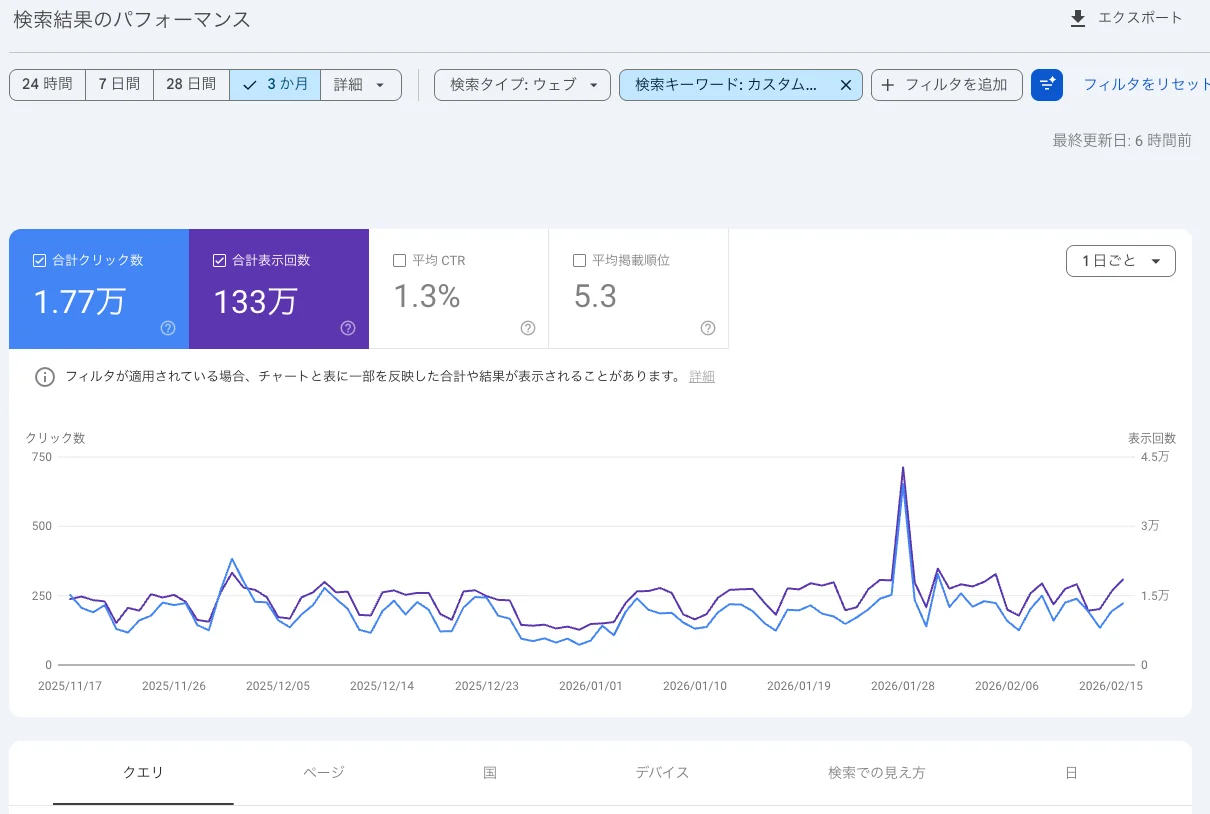Uncheck the 合計クリック数 metric
The width and height of the screenshot is (1210, 814).
pos(40,260)
